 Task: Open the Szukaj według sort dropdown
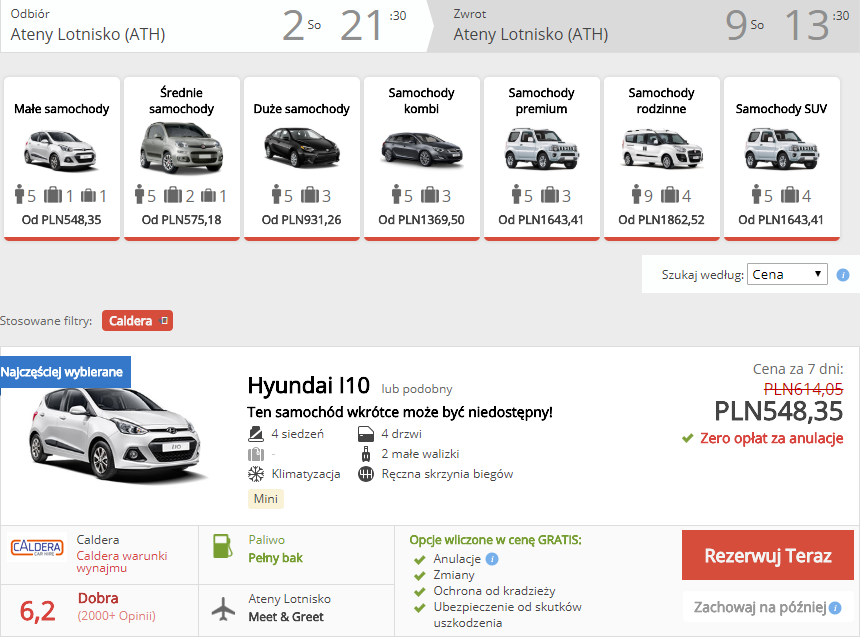pos(787,274)
